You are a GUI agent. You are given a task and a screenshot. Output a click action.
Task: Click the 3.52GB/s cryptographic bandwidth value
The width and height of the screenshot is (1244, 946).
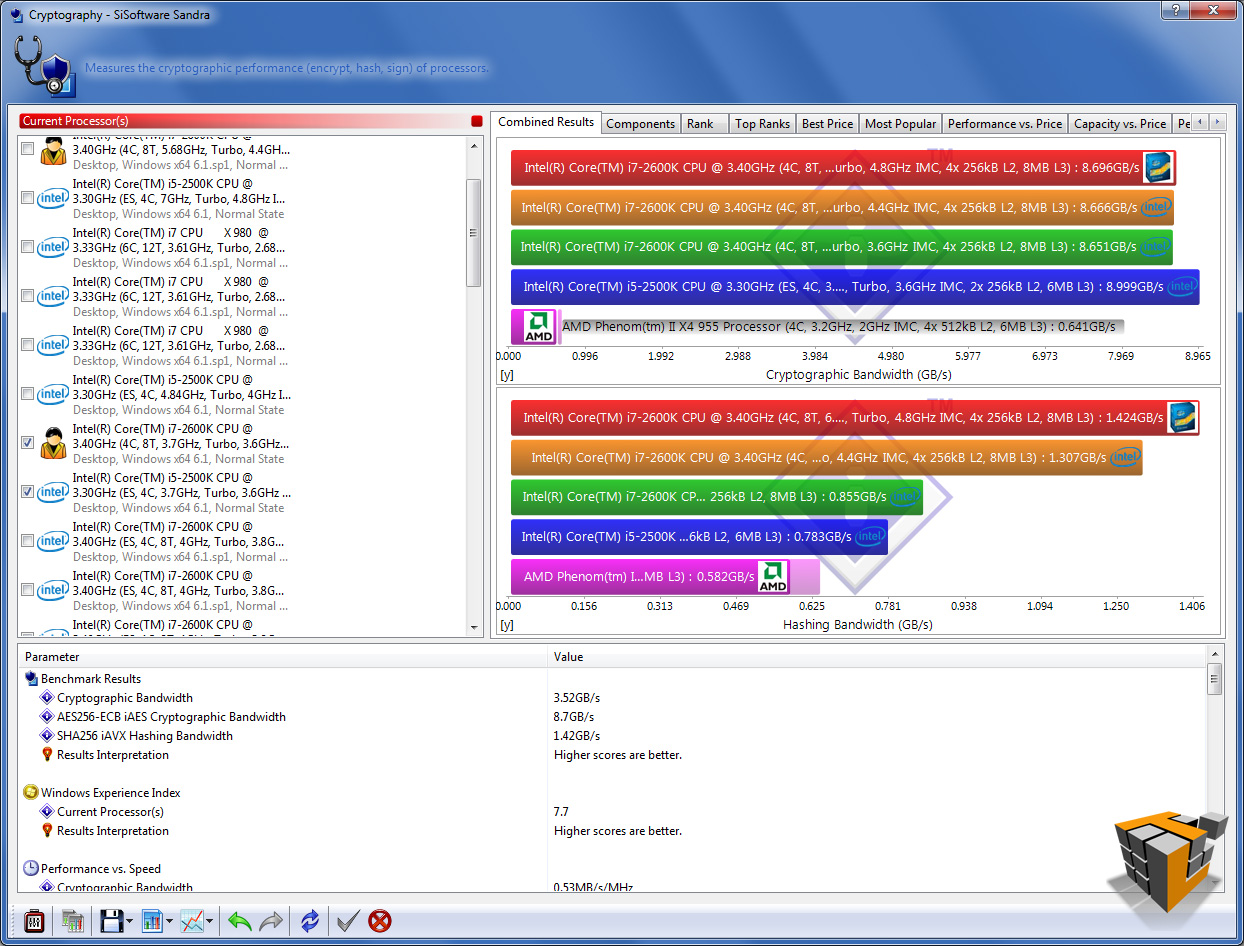tap(577, 698)
